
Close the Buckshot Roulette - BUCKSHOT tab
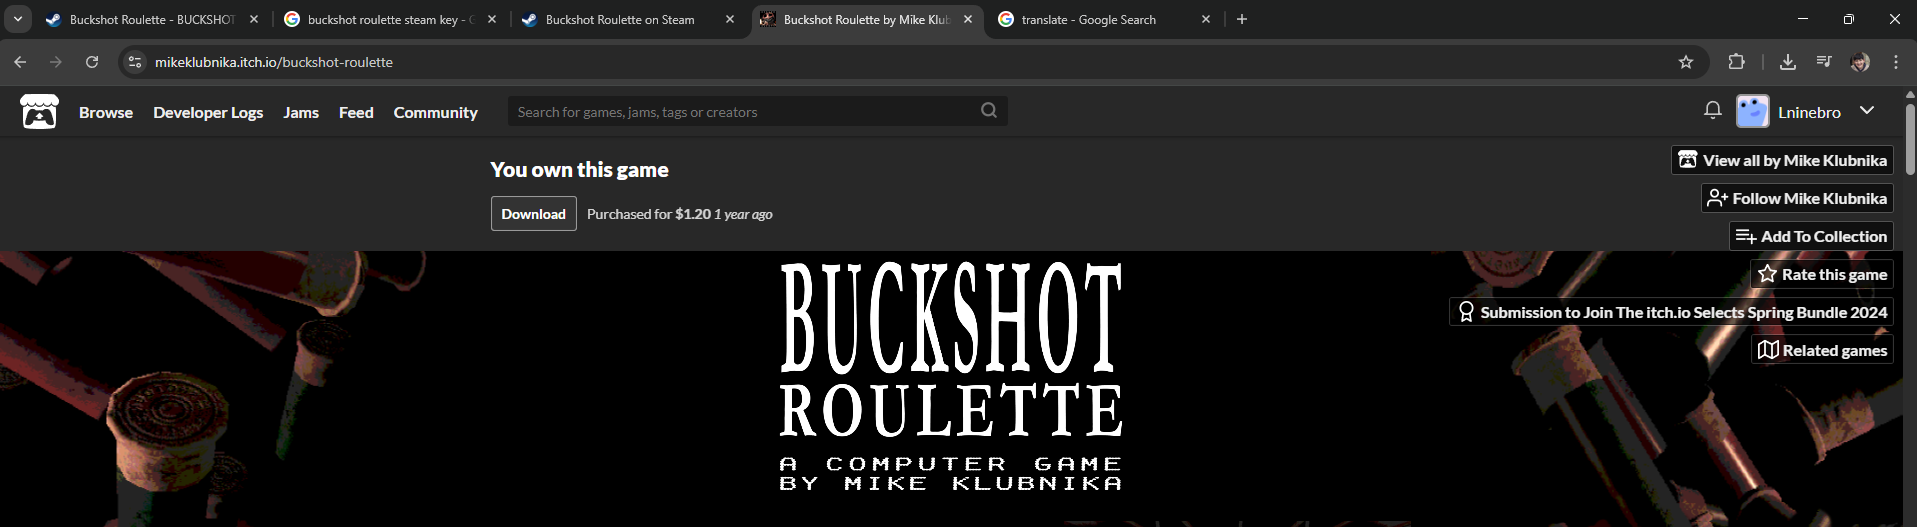254,19
